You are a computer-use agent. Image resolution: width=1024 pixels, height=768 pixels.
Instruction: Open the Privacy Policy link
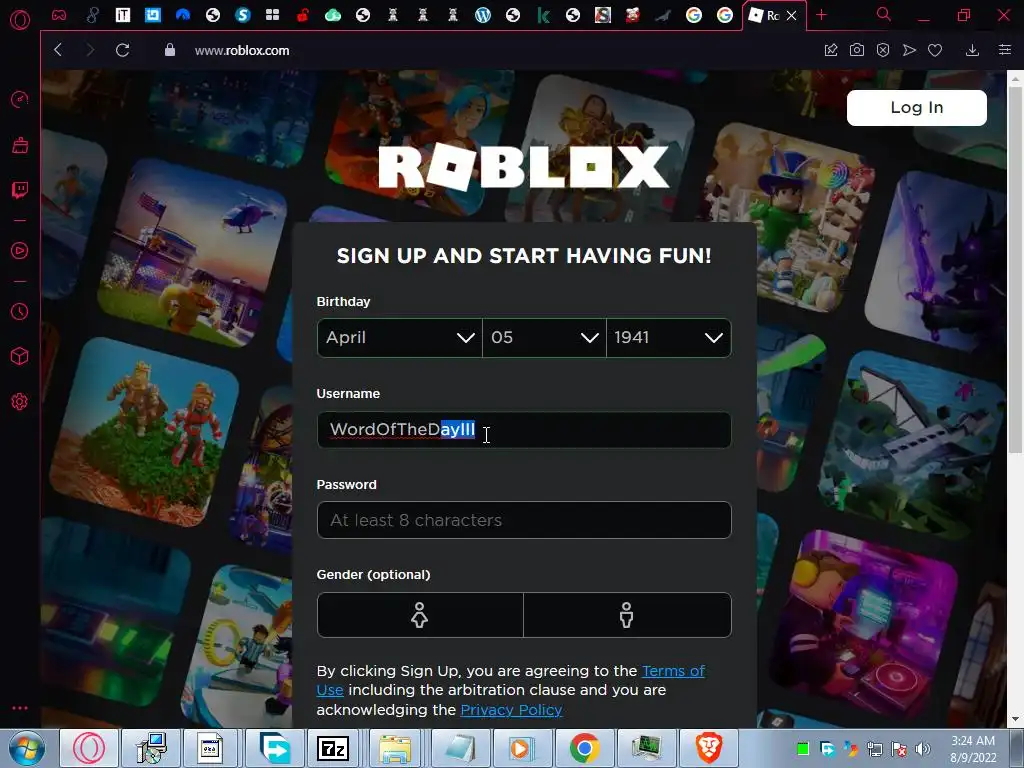tap(511, 710)
